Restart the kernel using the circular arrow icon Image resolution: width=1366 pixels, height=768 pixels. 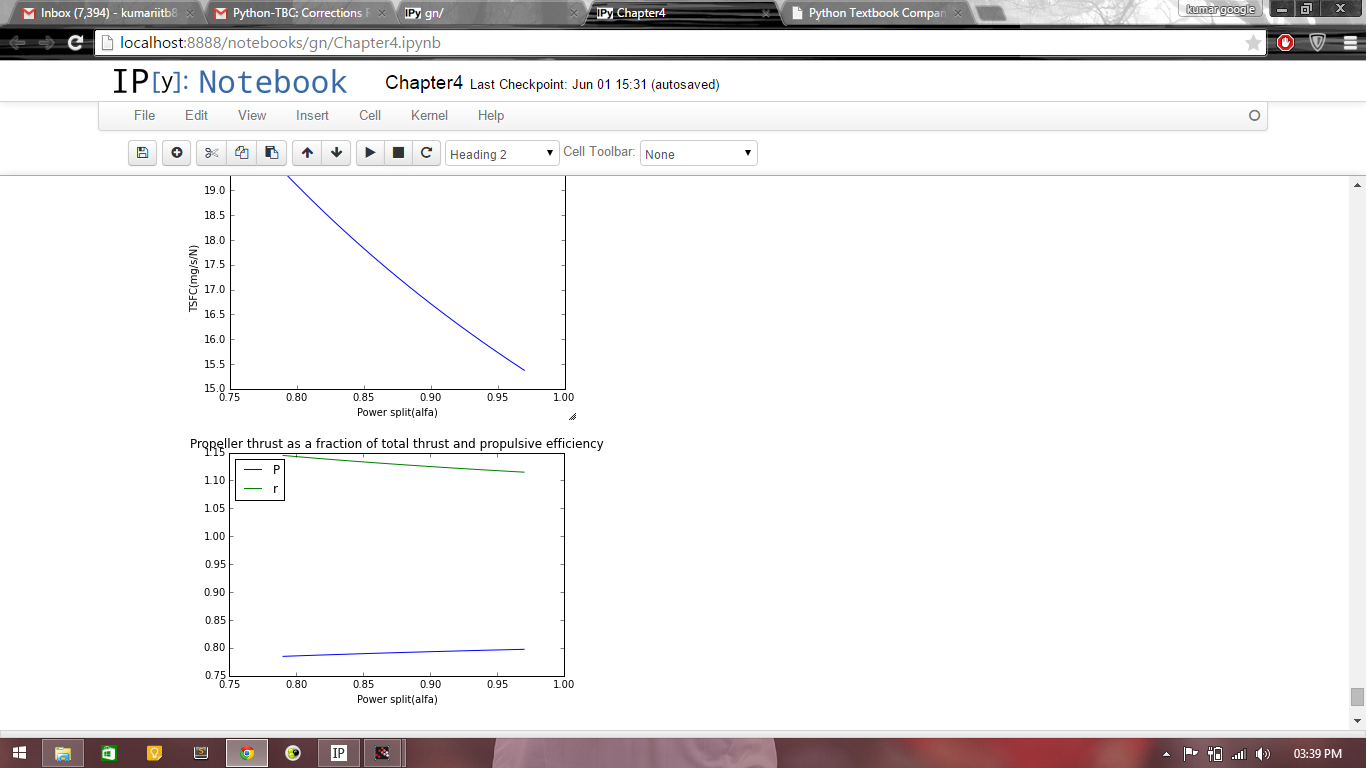click(426, 153)
